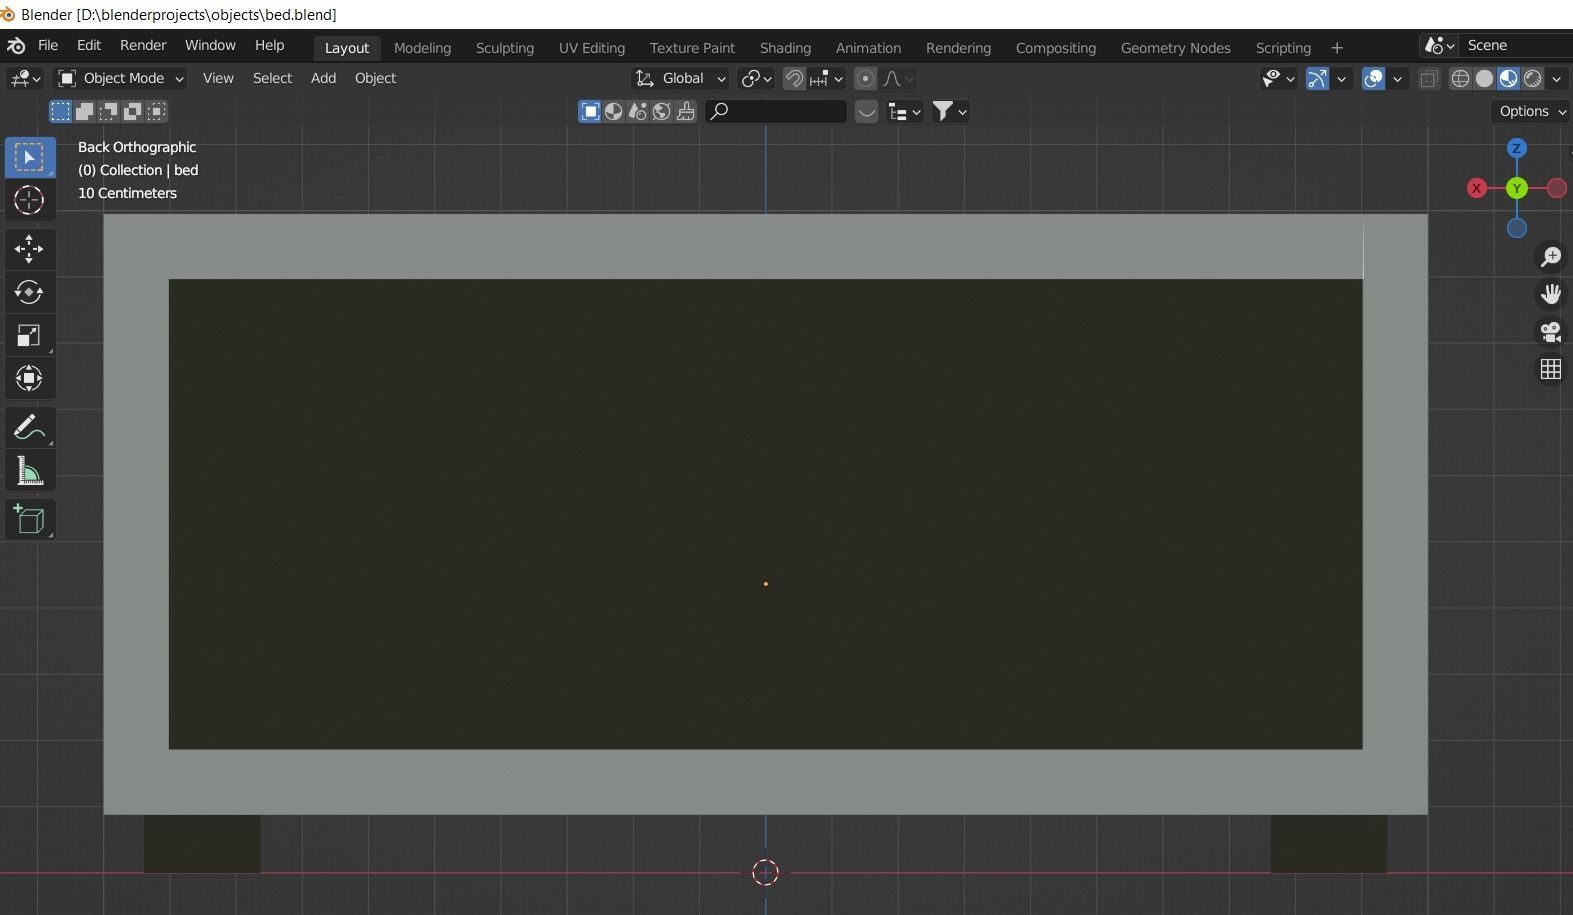Open object type visibility dropdown
This screenshot has height=915, width=1573.
pos(1278,78)
